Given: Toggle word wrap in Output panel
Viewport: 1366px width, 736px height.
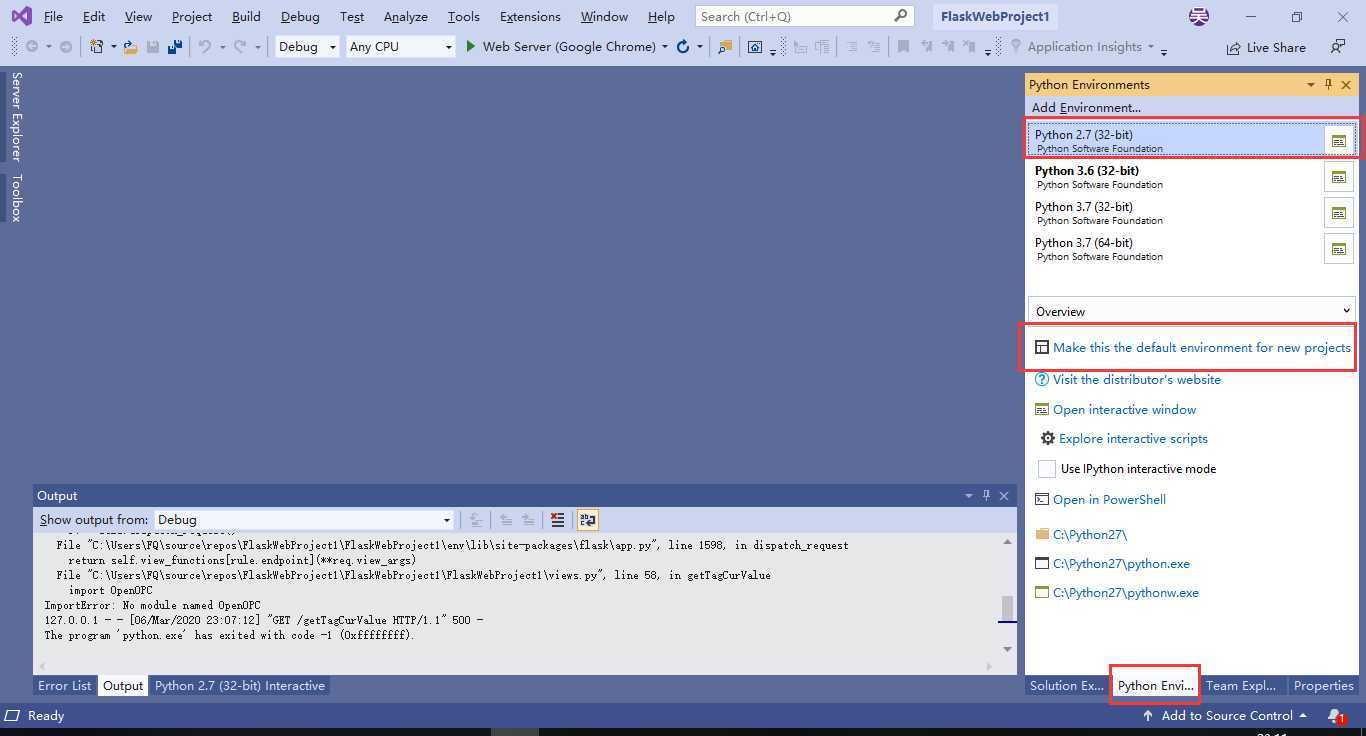Looking at the screenshot, I should [587, 520].
